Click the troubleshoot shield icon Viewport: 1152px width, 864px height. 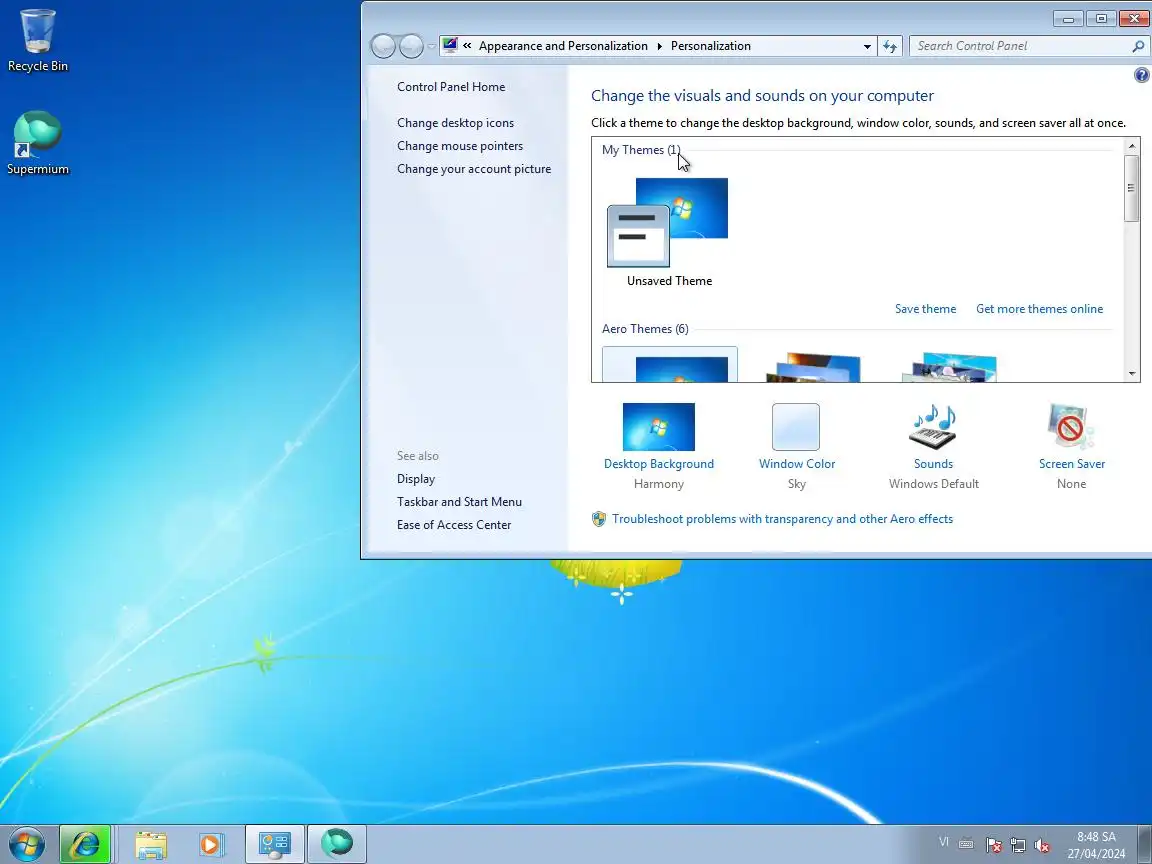coord(599,519)
